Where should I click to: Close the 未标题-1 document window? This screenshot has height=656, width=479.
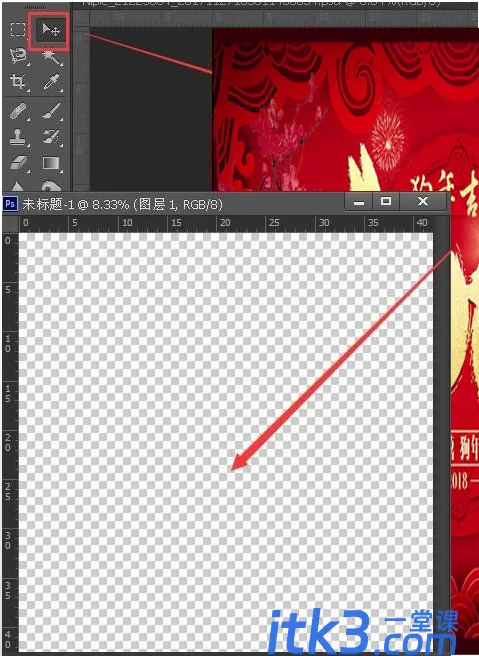tap(423, 202)
